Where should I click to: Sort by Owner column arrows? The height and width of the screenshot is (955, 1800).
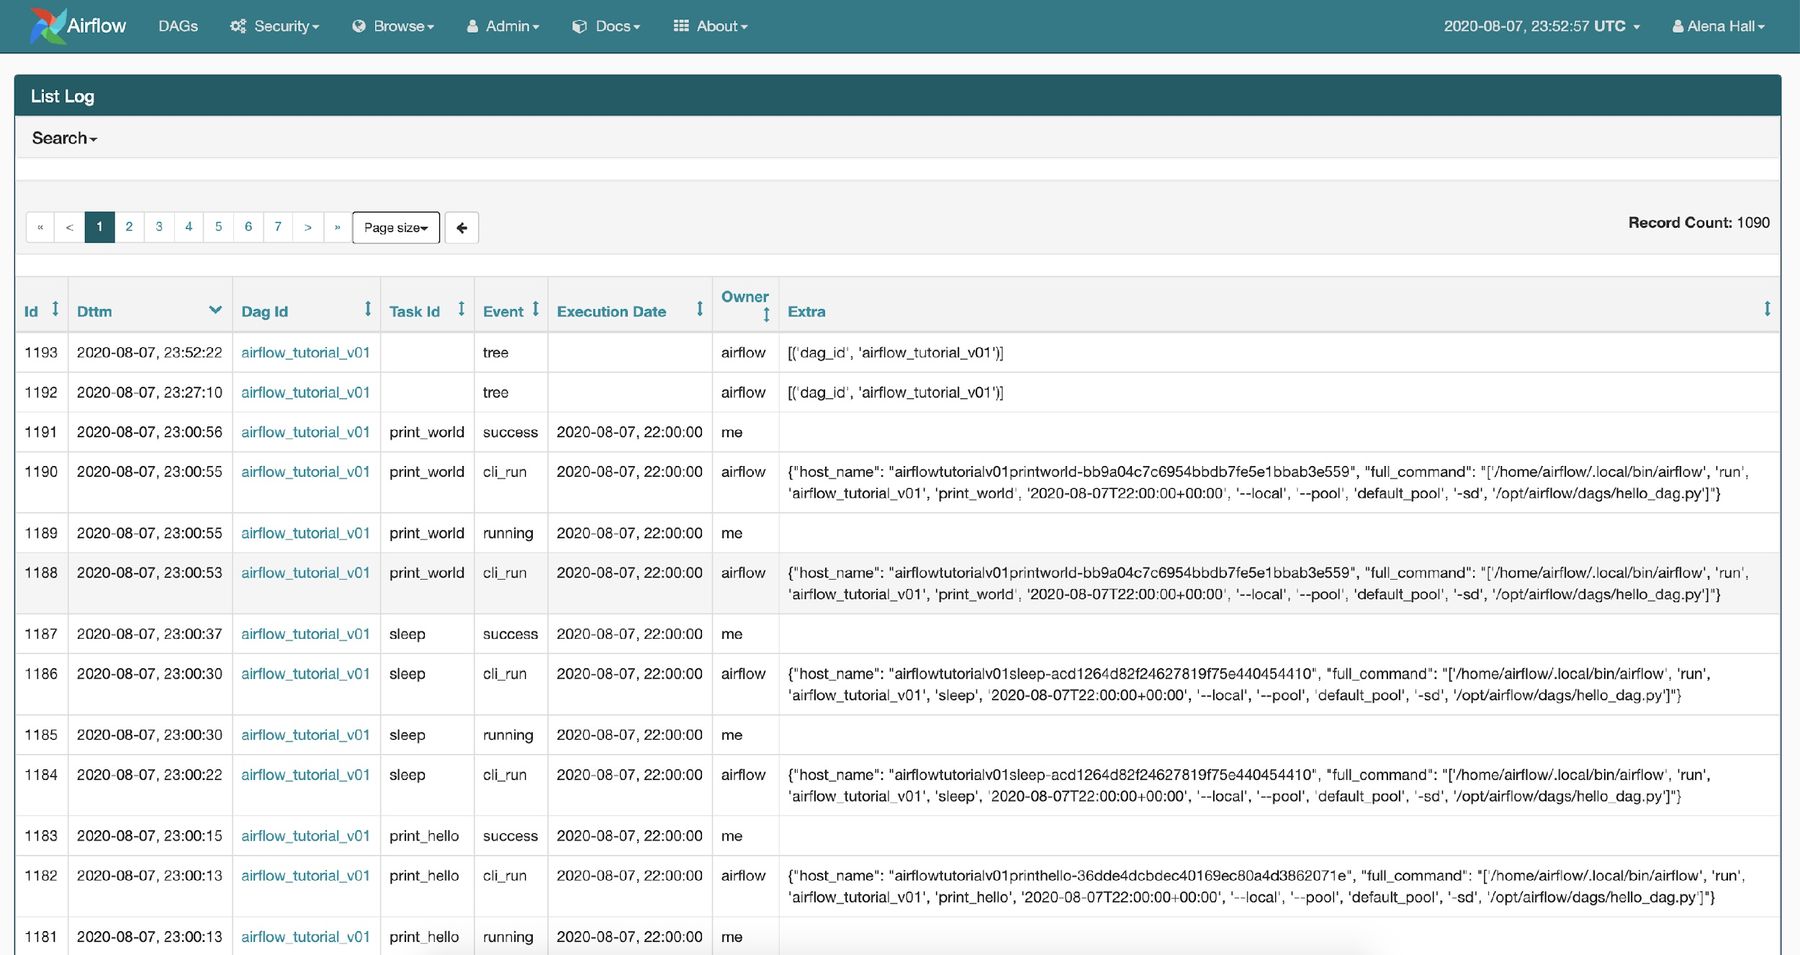[766, 315]
